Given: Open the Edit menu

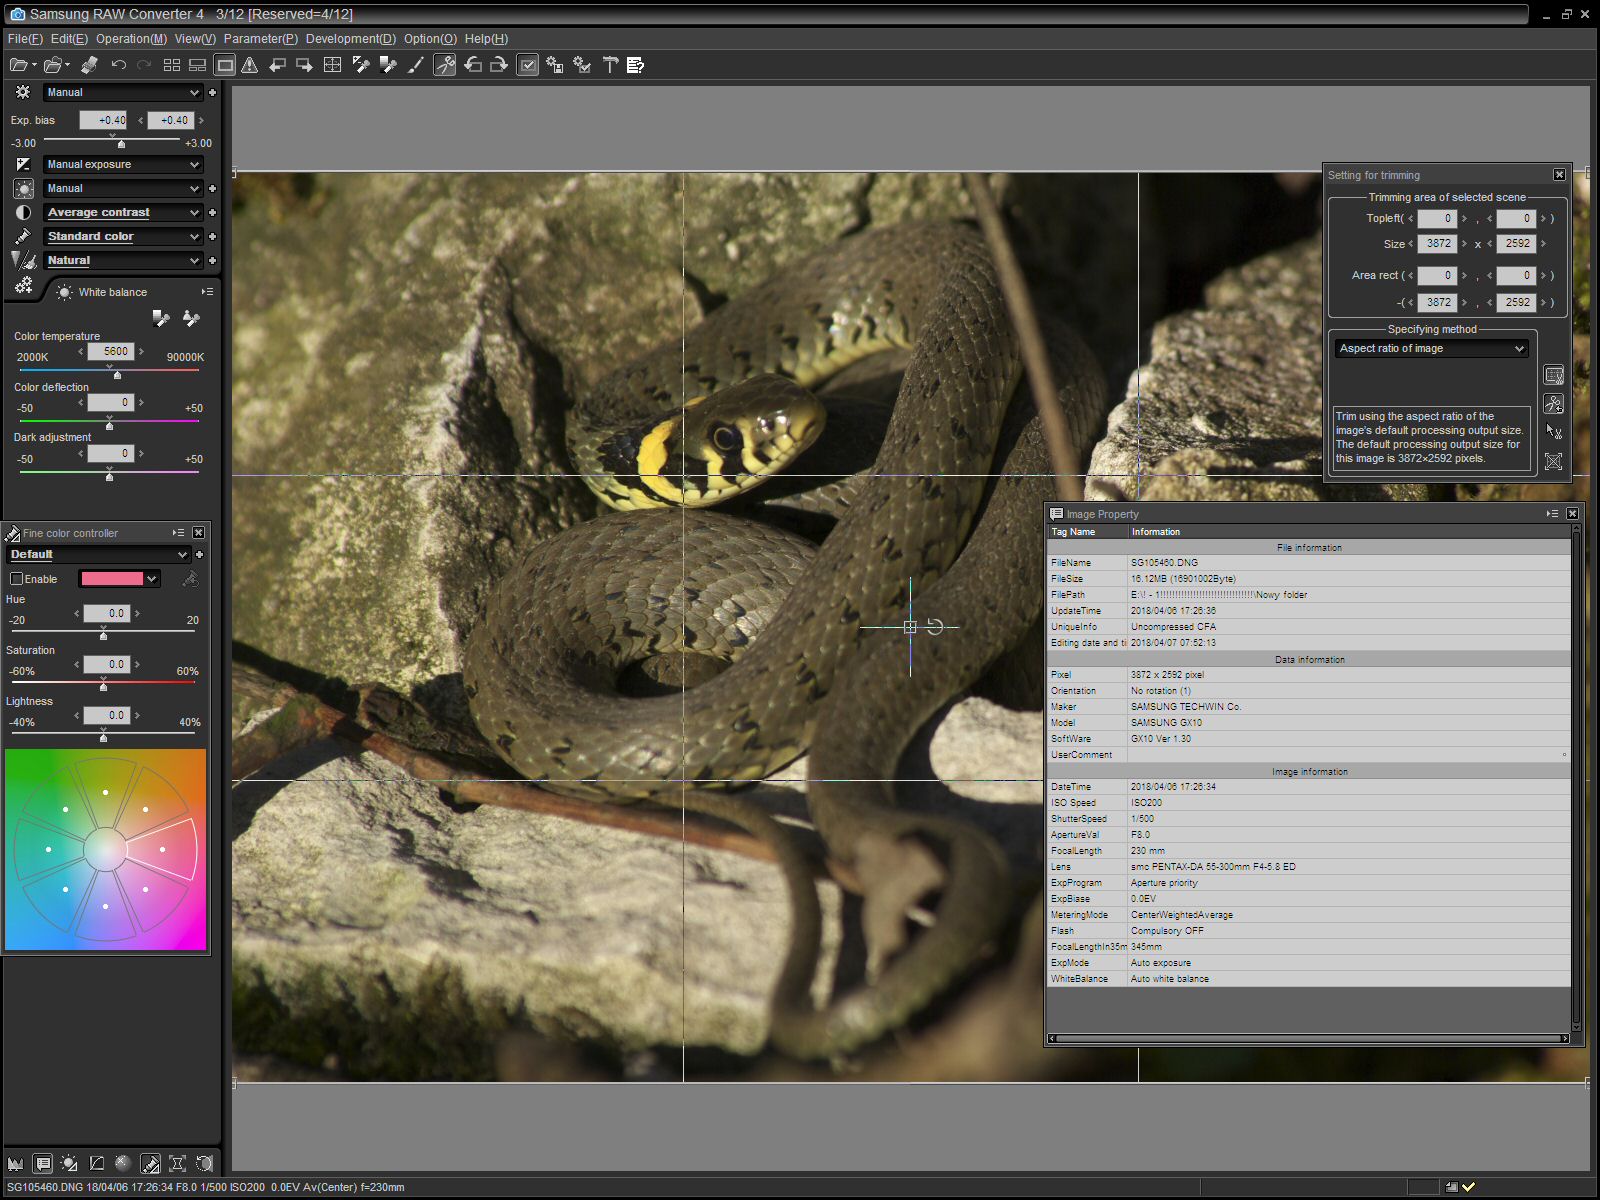Looking at the screenshot, I should (69, 39).
